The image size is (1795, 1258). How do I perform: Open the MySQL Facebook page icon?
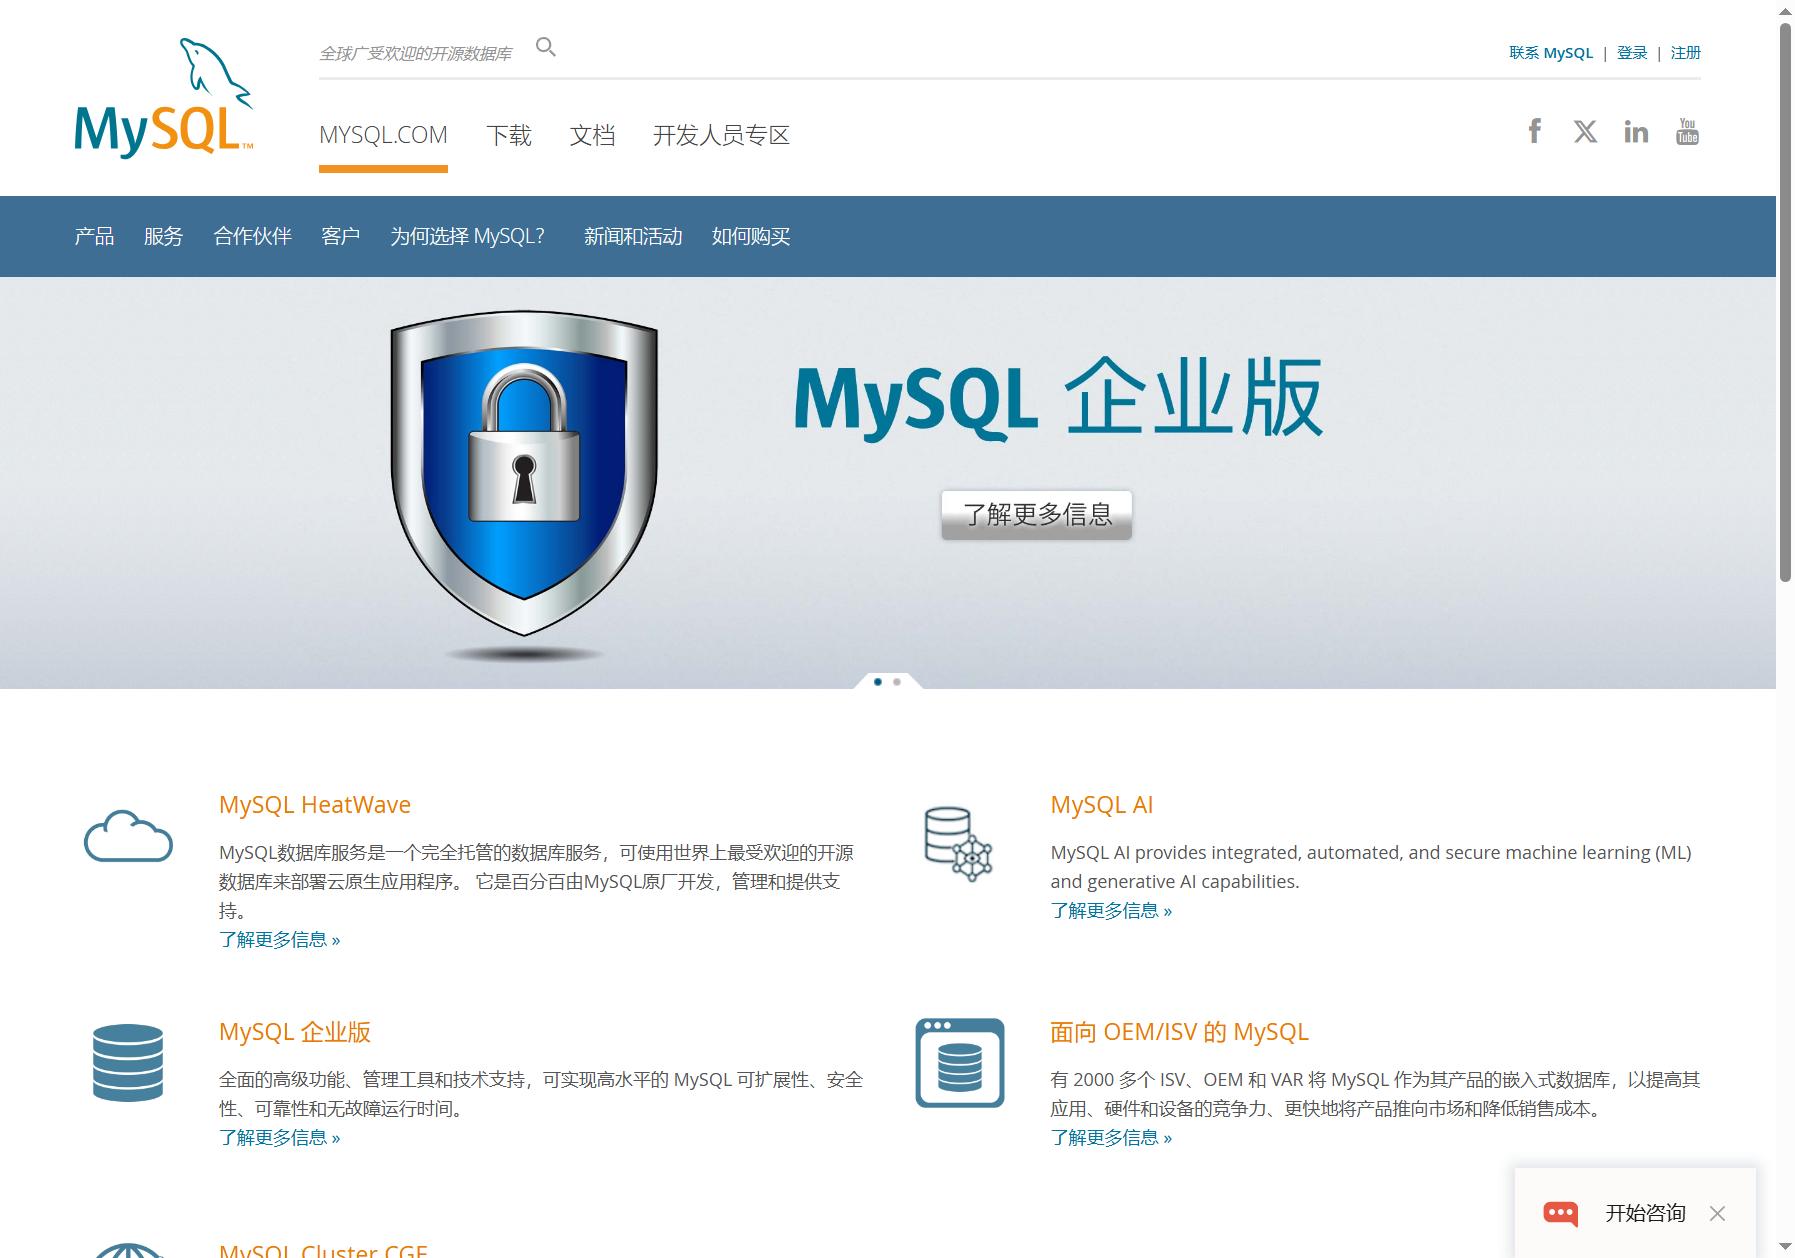pyautogui.click(x=1535, y=131)
